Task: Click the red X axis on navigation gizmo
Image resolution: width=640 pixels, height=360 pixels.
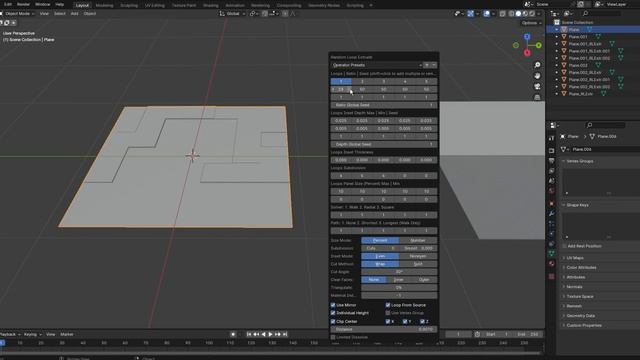Action: (527, 53)
